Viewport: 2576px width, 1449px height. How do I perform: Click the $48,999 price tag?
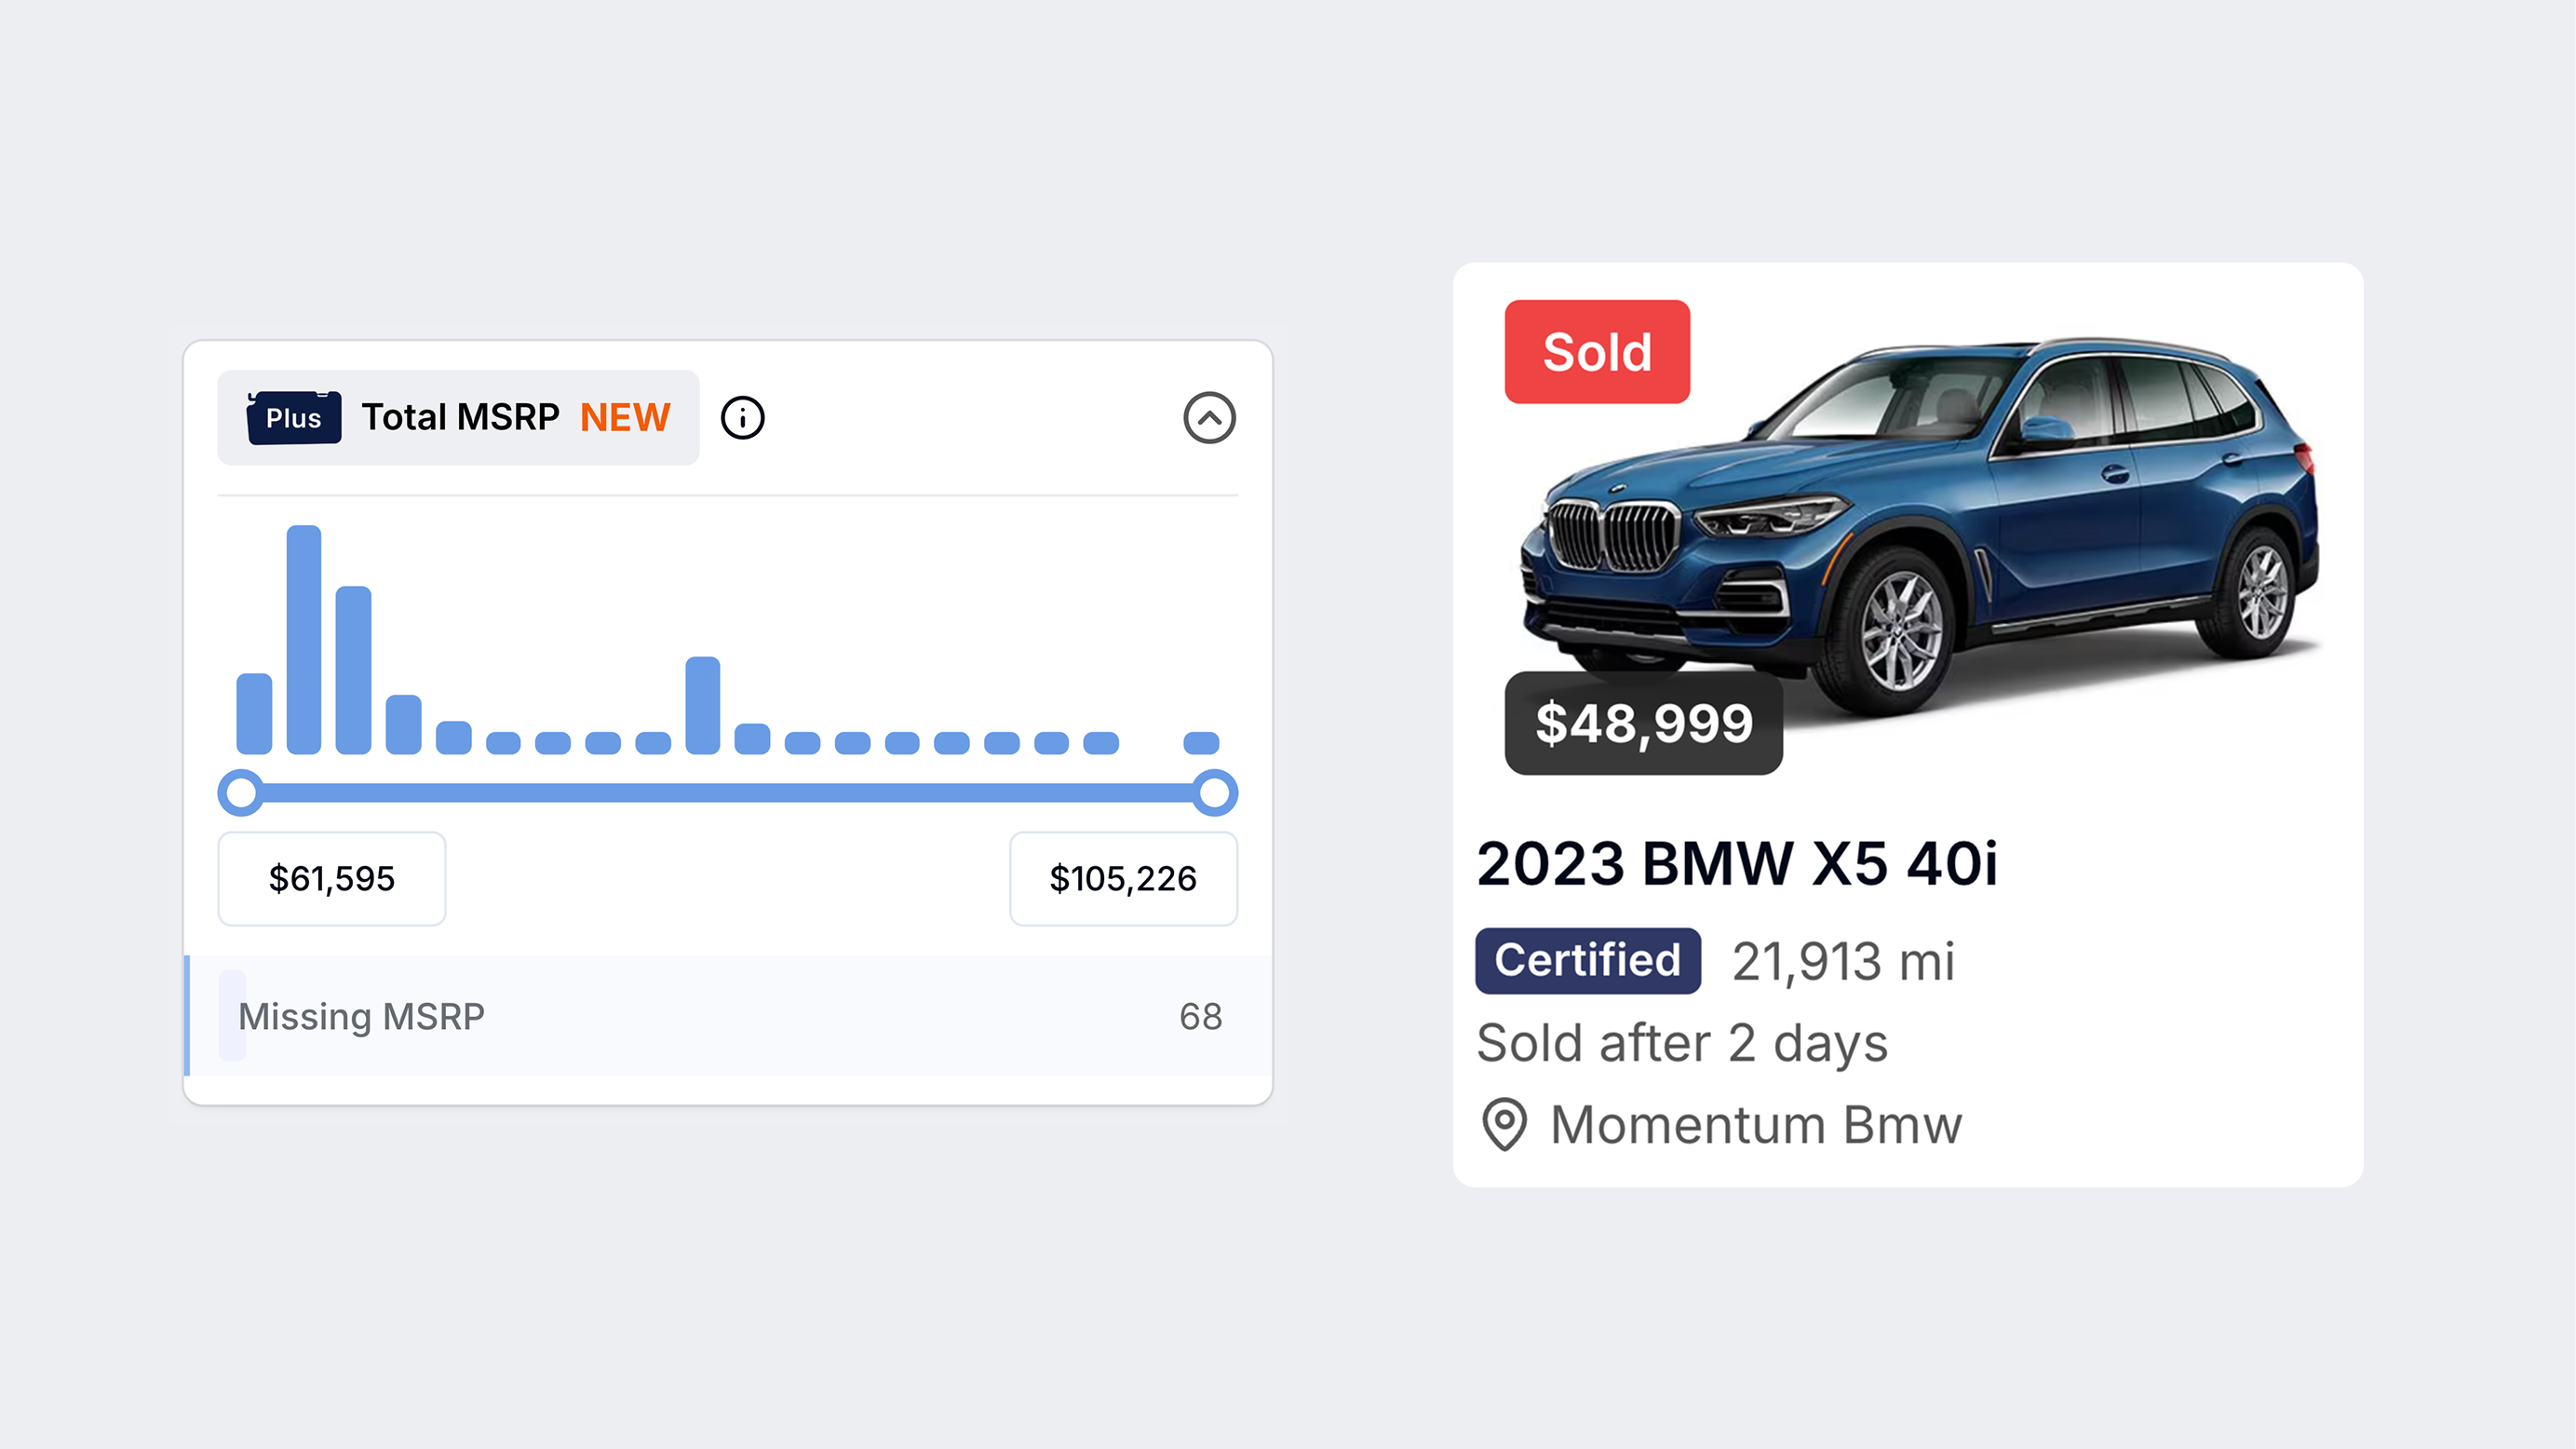point(1644,723)
